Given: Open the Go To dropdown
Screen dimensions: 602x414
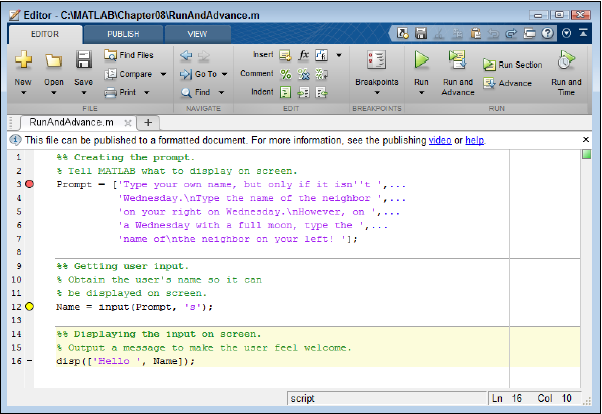Looking at the screenshot, I should [225, 74].
